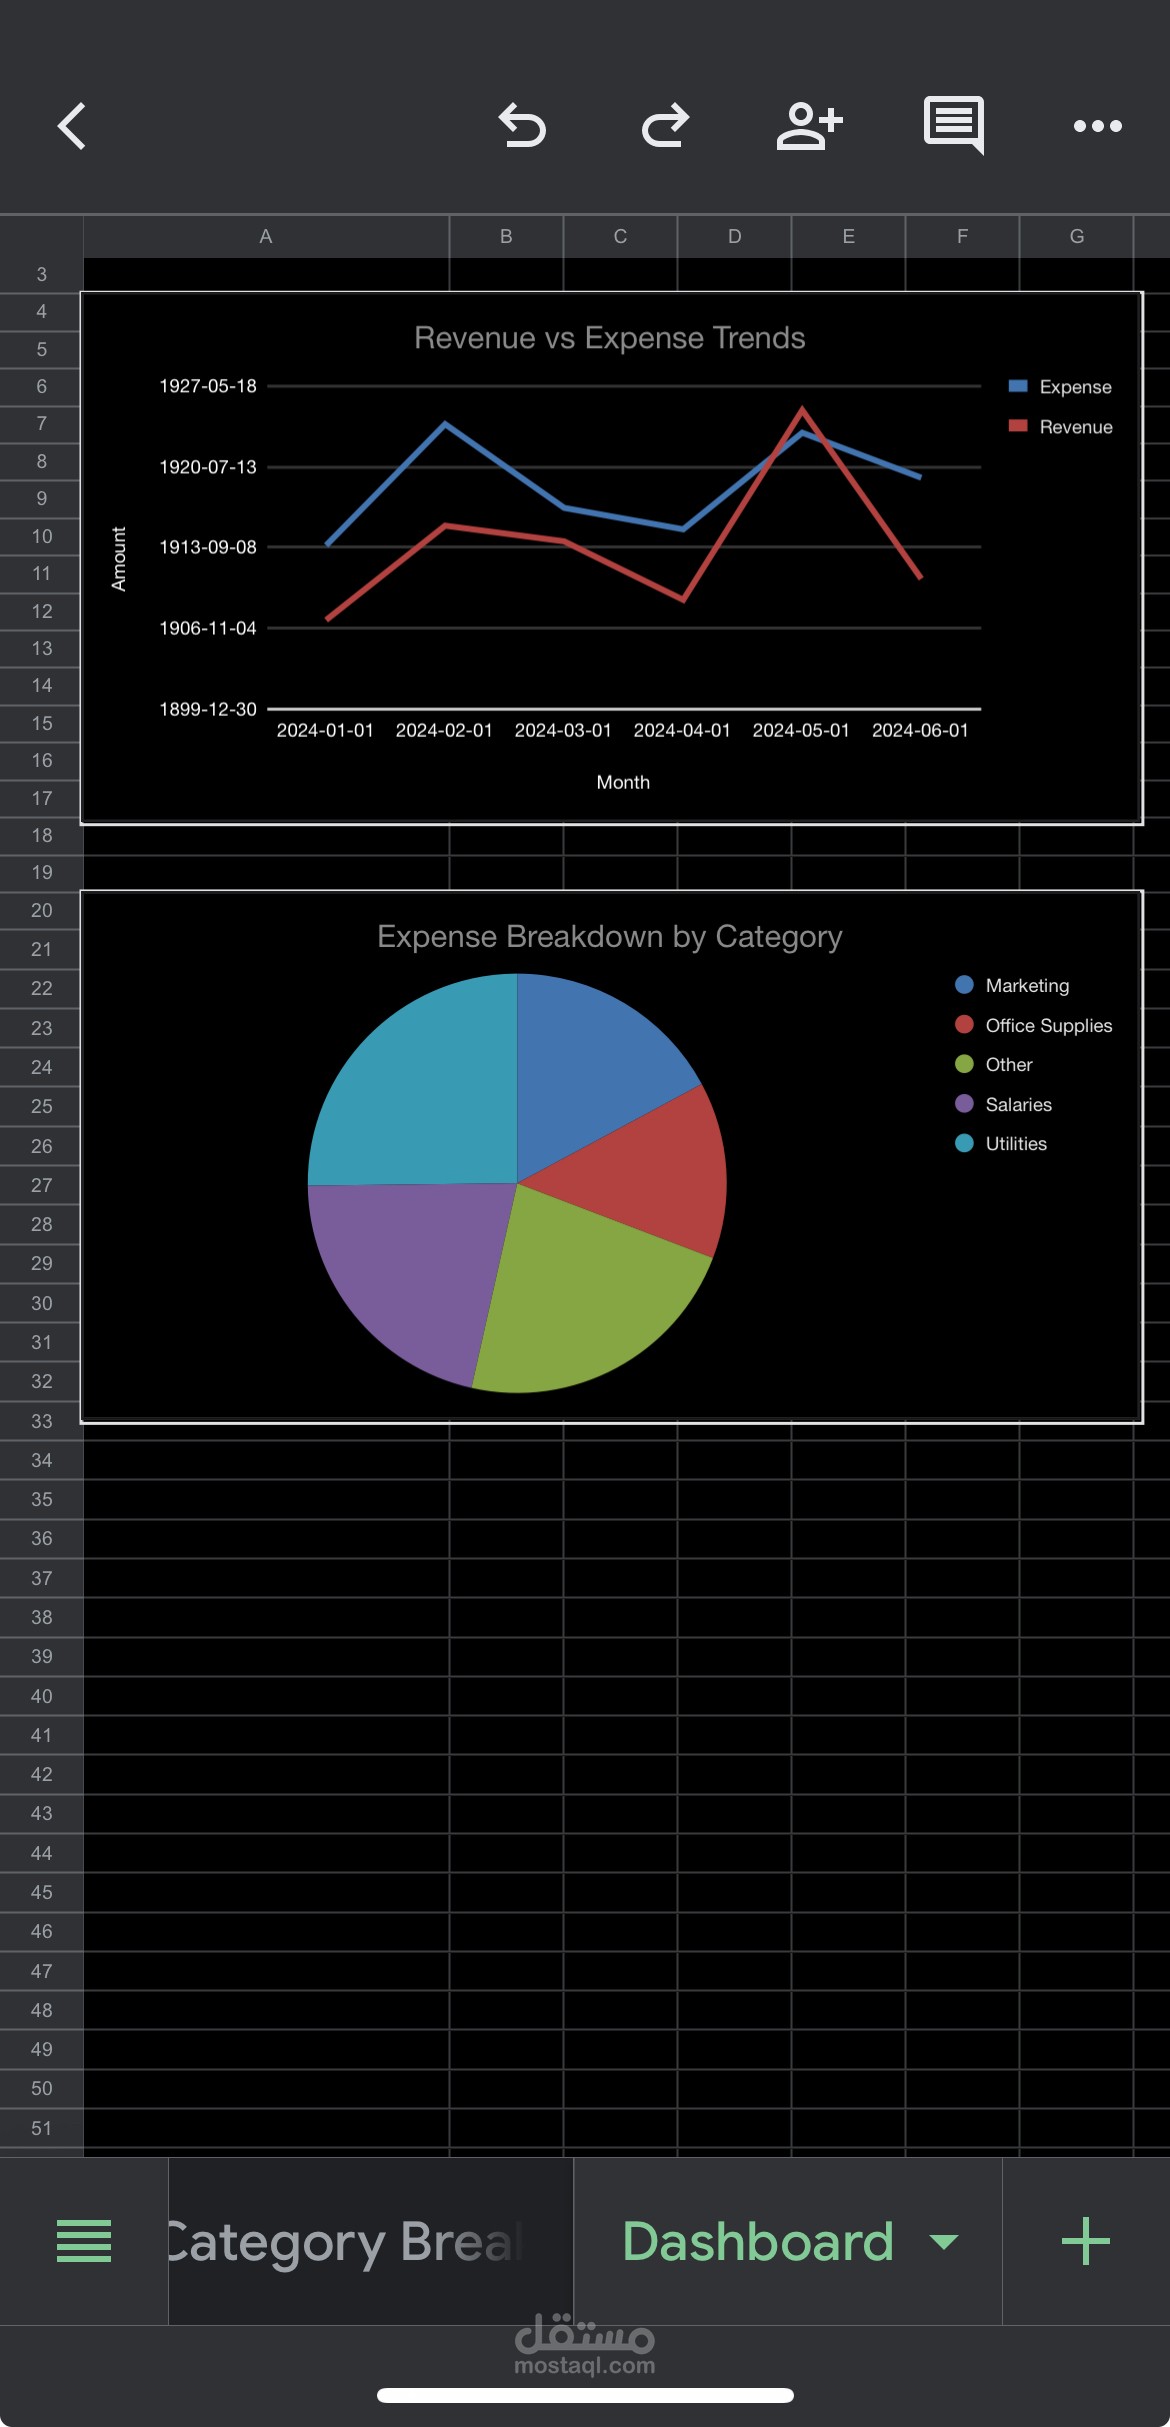Click the Month axis label
This screenshot has width=1170, height=2427.
(x=623, y=782)
